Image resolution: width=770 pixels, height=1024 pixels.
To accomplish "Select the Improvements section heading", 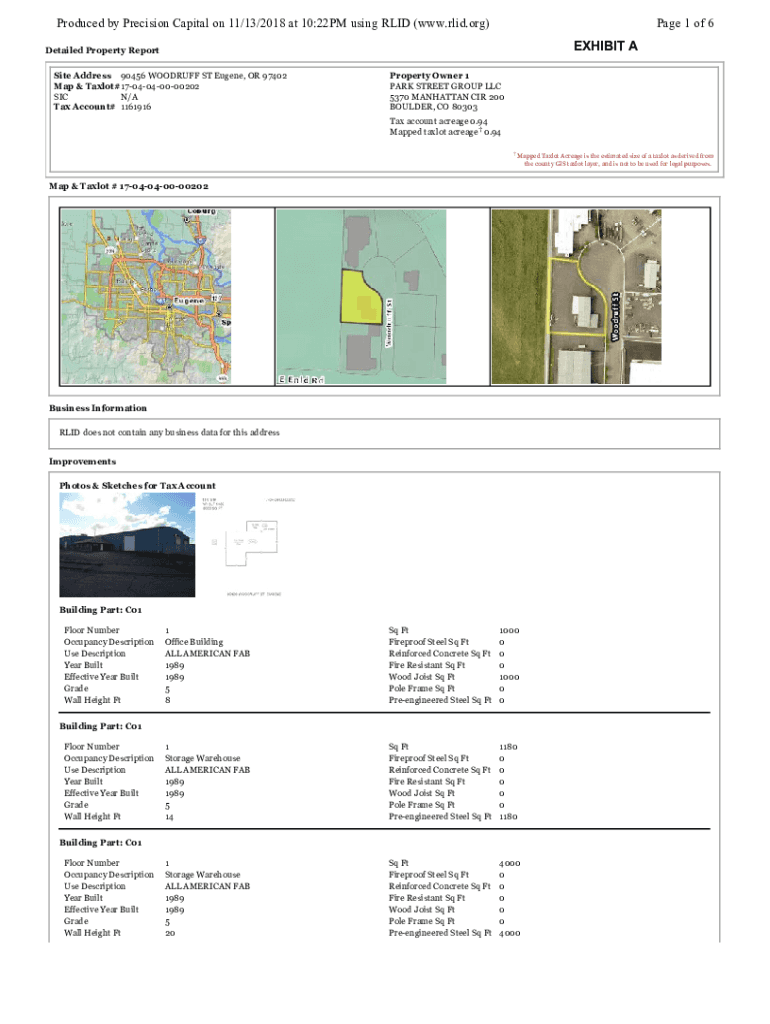I will tap(83, 462).
